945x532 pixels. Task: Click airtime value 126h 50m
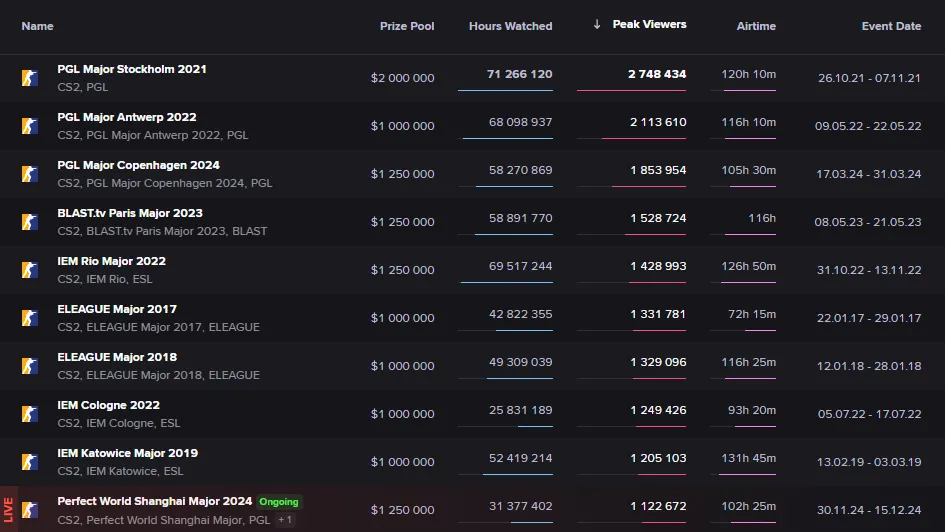749,266
